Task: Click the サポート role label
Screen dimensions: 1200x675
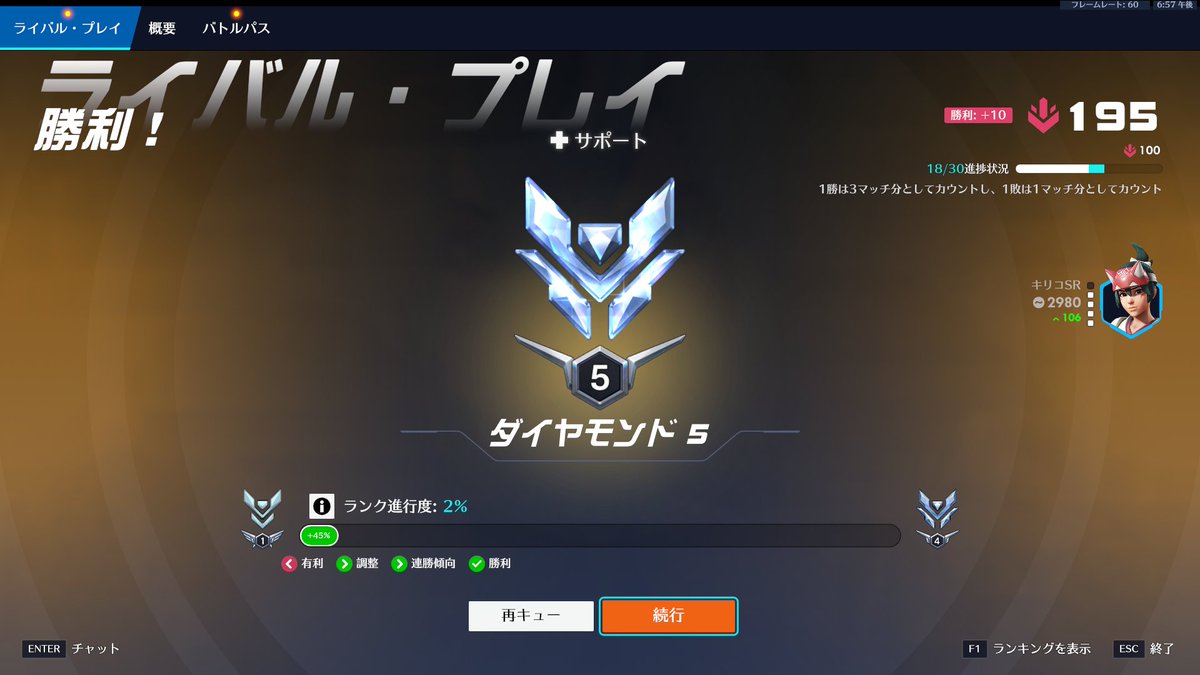Action: [x=610, y=141]
